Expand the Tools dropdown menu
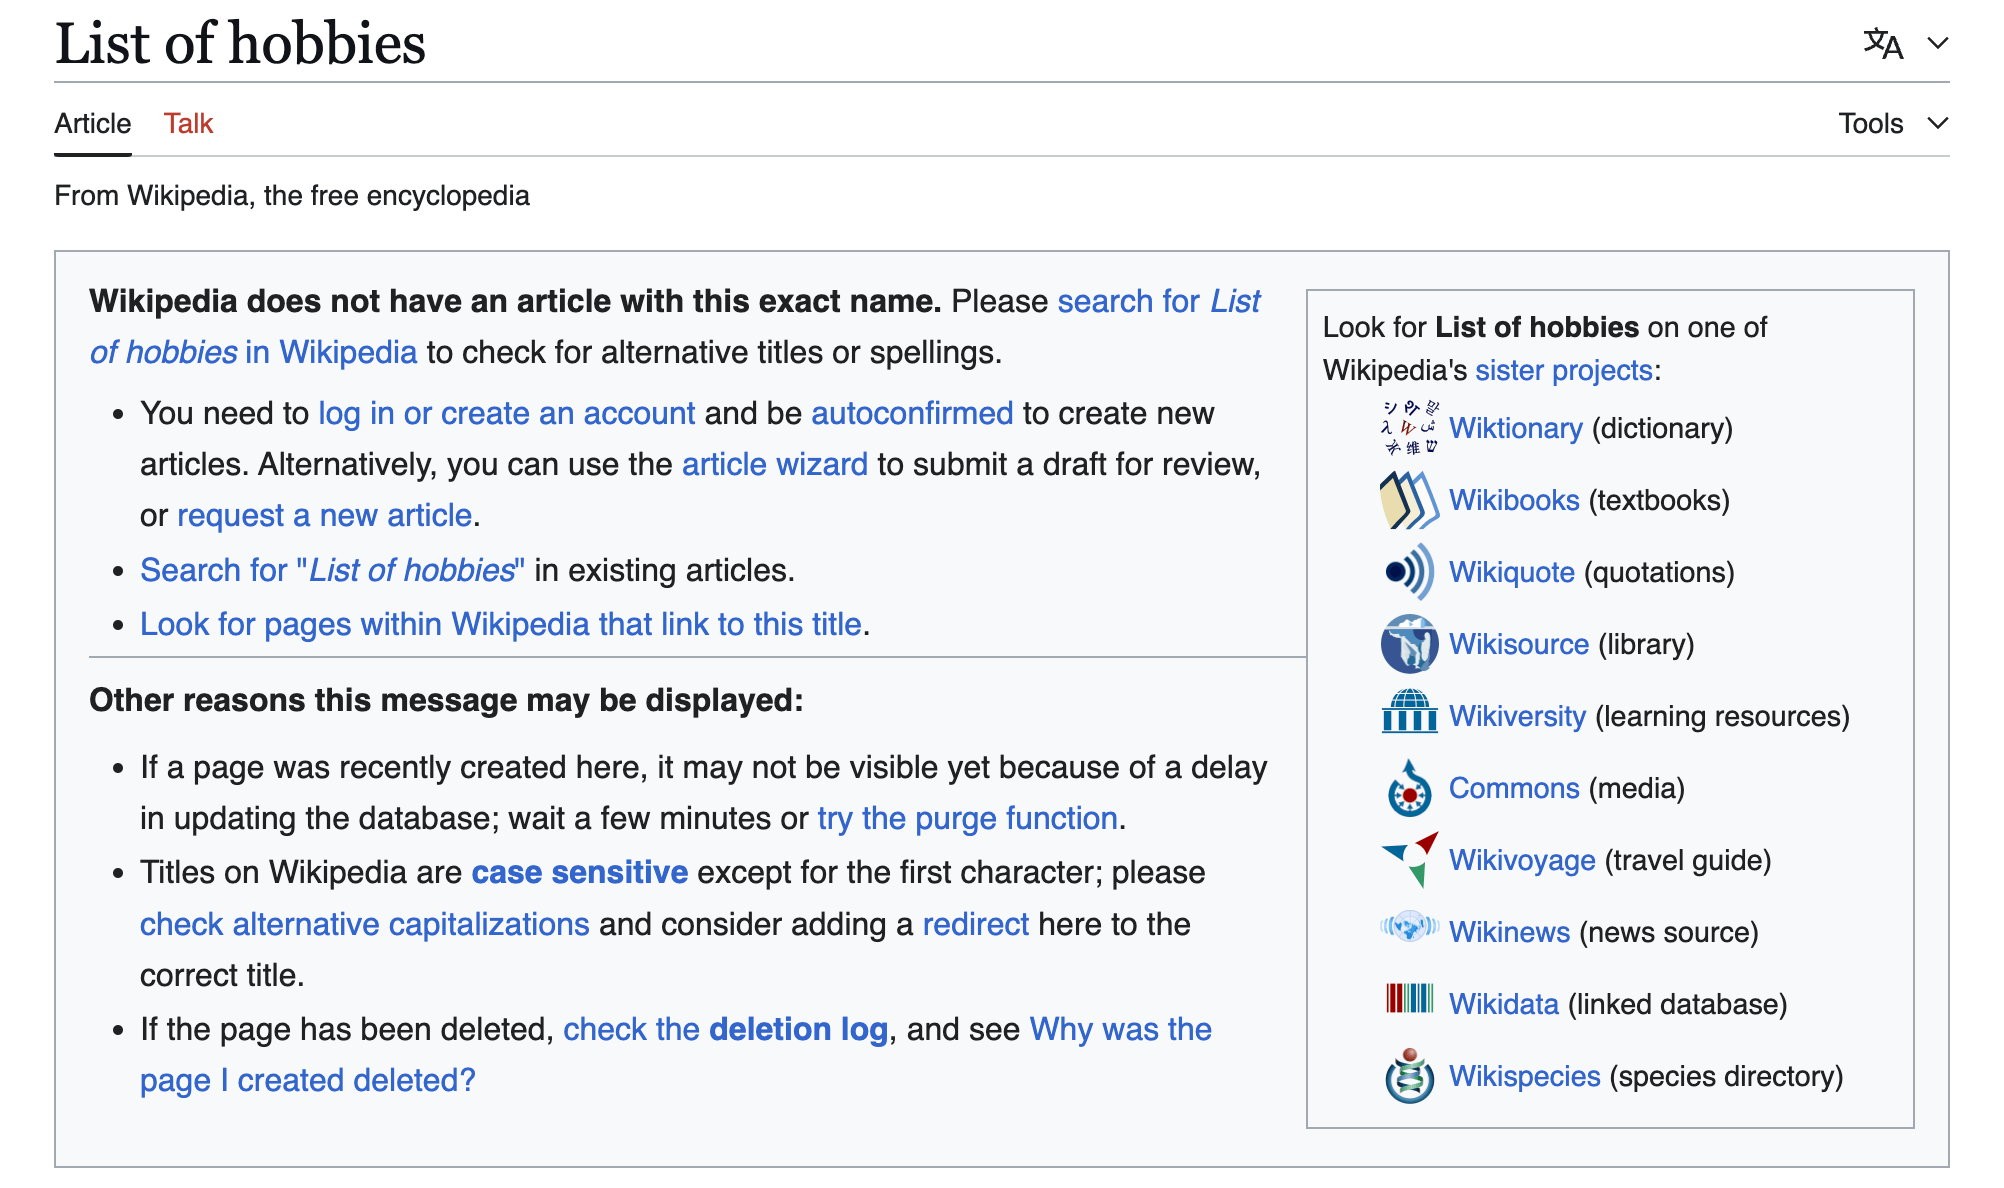The image size is (2004, 1188). (1894, 123)
